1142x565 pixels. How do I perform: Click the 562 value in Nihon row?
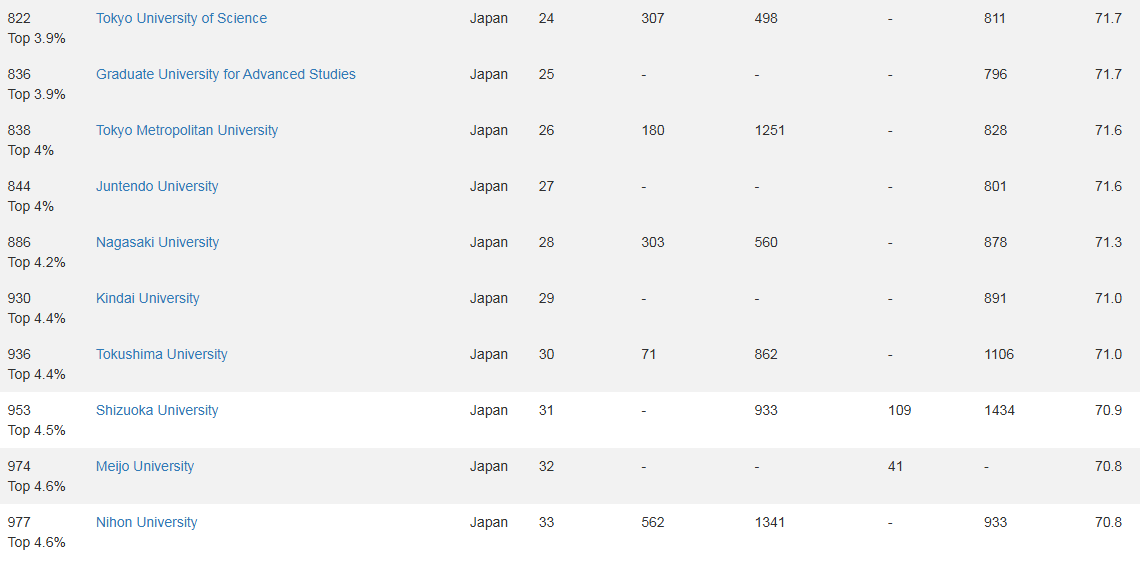pyautogui.click(x=652, y=522)
